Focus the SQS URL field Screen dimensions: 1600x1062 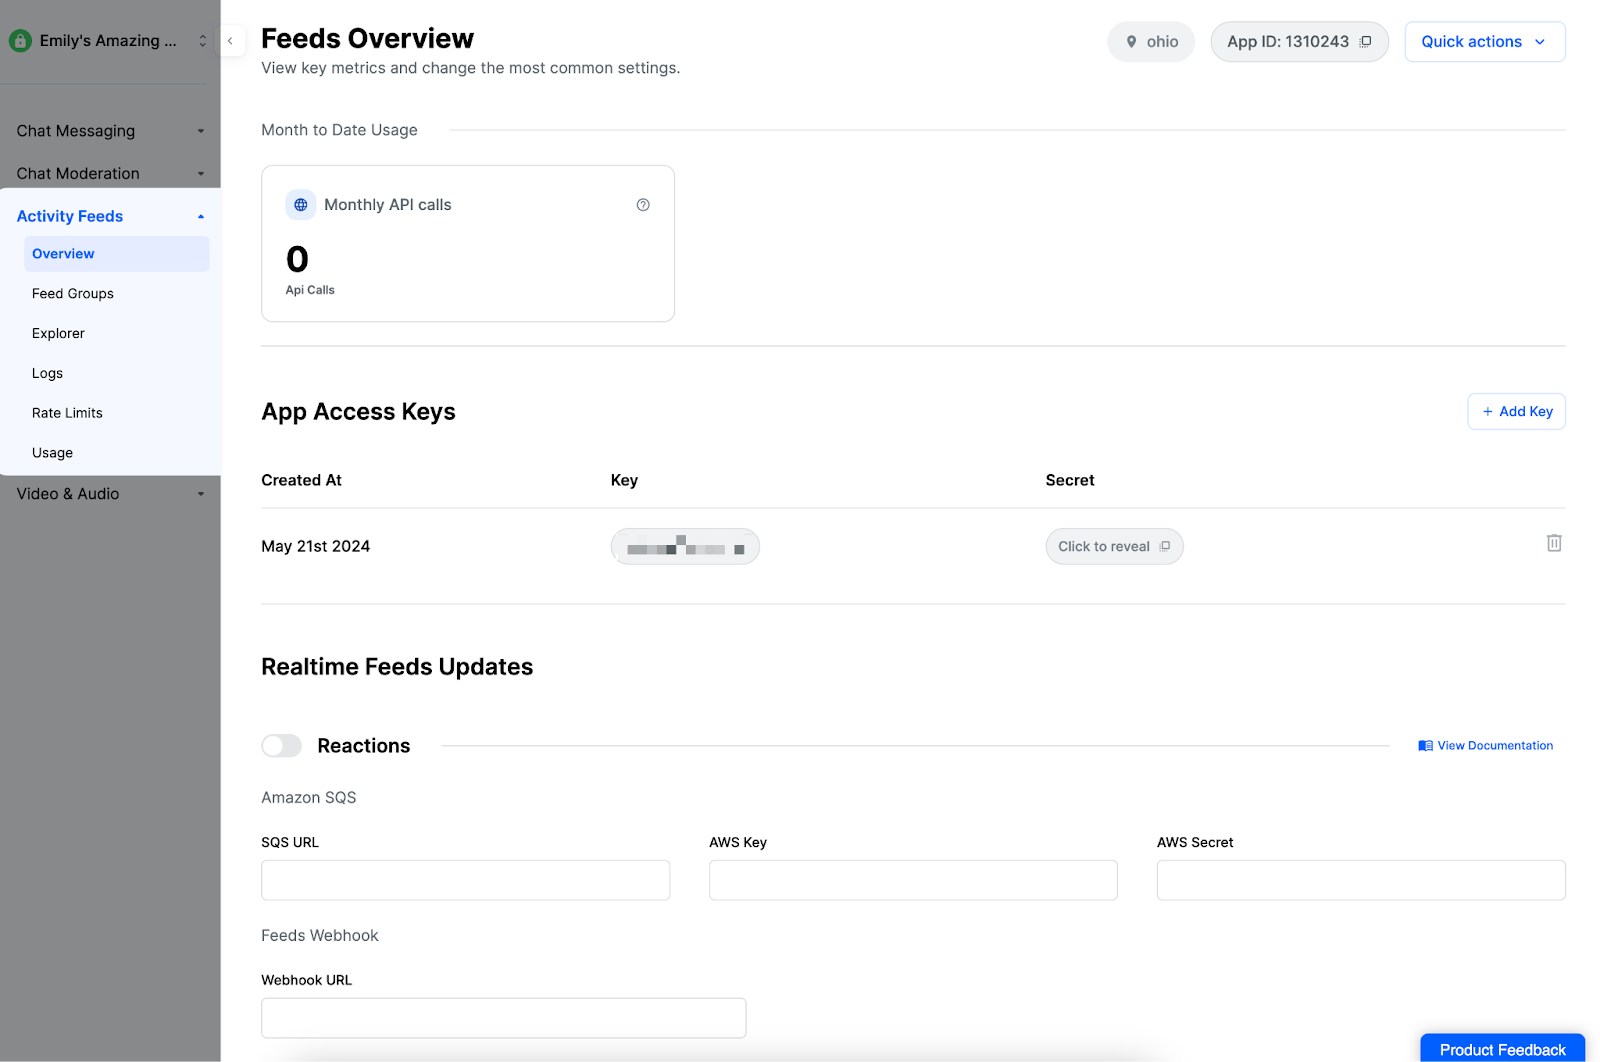click(x=466, y=880)
